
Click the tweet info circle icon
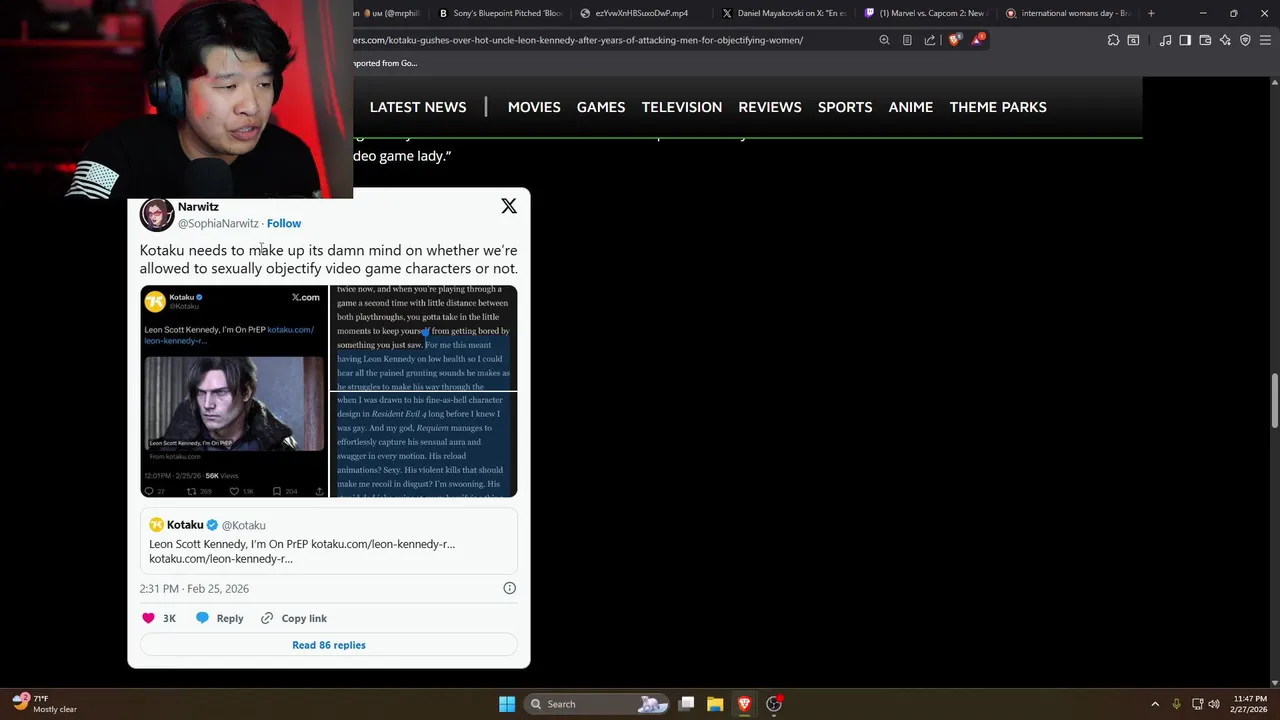[509, 588]
